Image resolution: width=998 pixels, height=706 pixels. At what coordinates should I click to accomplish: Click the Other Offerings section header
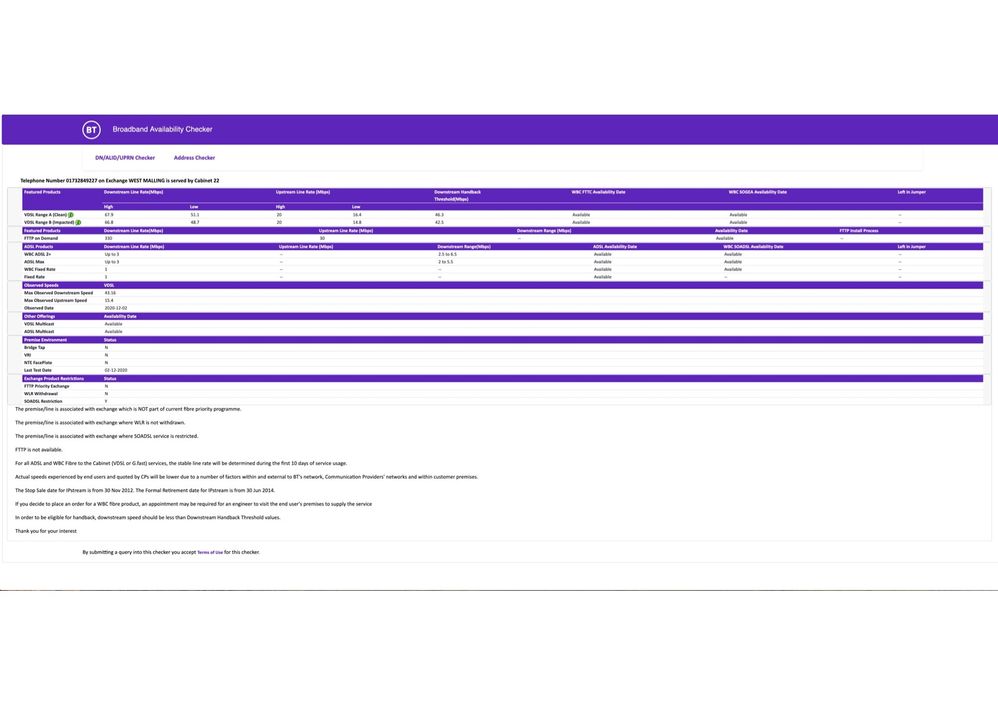[40, 316]
